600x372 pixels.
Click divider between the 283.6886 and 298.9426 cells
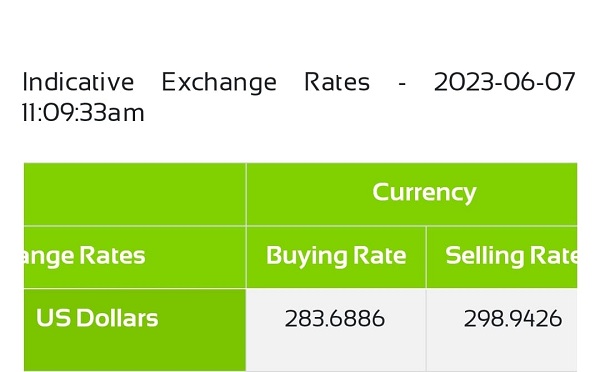pos(426,330)
